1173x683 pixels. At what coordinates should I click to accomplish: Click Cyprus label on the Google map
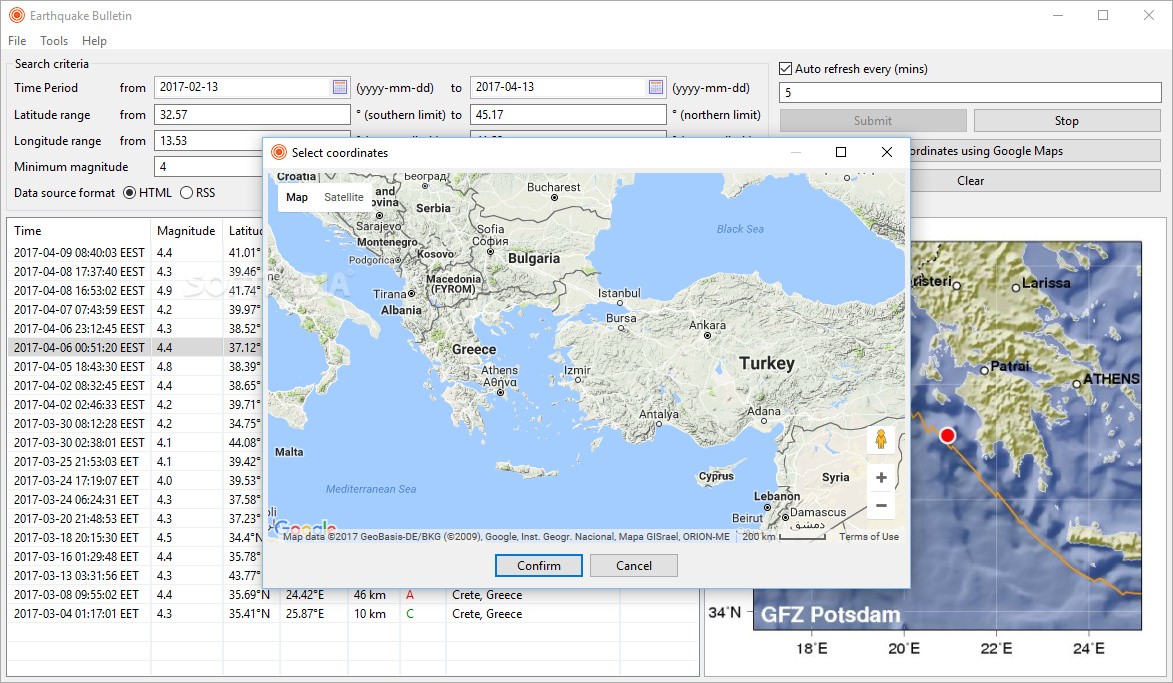coord(716,476)
